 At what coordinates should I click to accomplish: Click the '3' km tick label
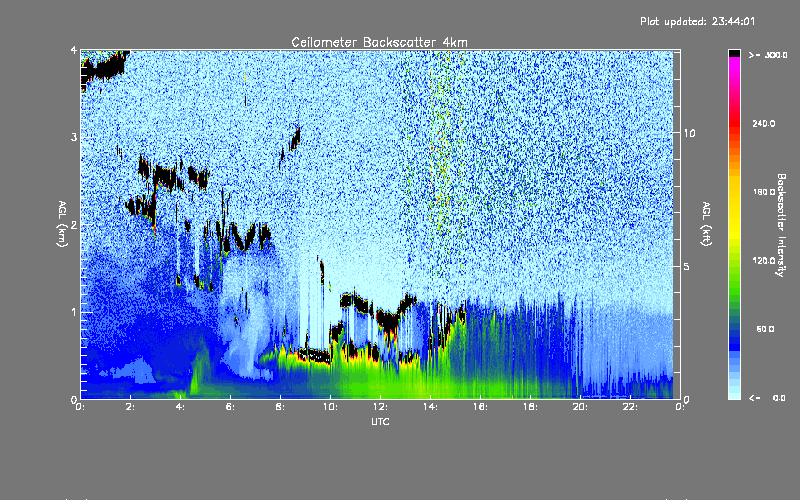coord(74,137)
